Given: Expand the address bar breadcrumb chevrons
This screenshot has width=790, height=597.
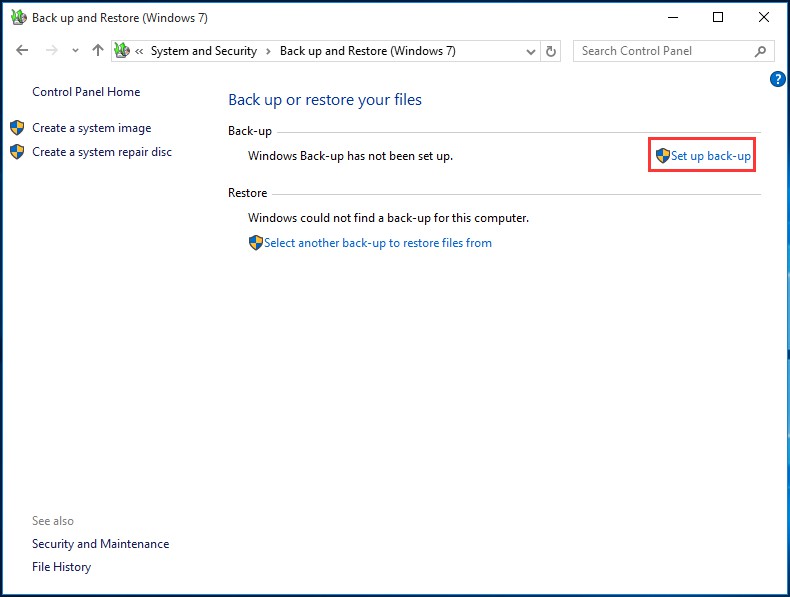Looking at the screenshot, I should pos(139,51).
